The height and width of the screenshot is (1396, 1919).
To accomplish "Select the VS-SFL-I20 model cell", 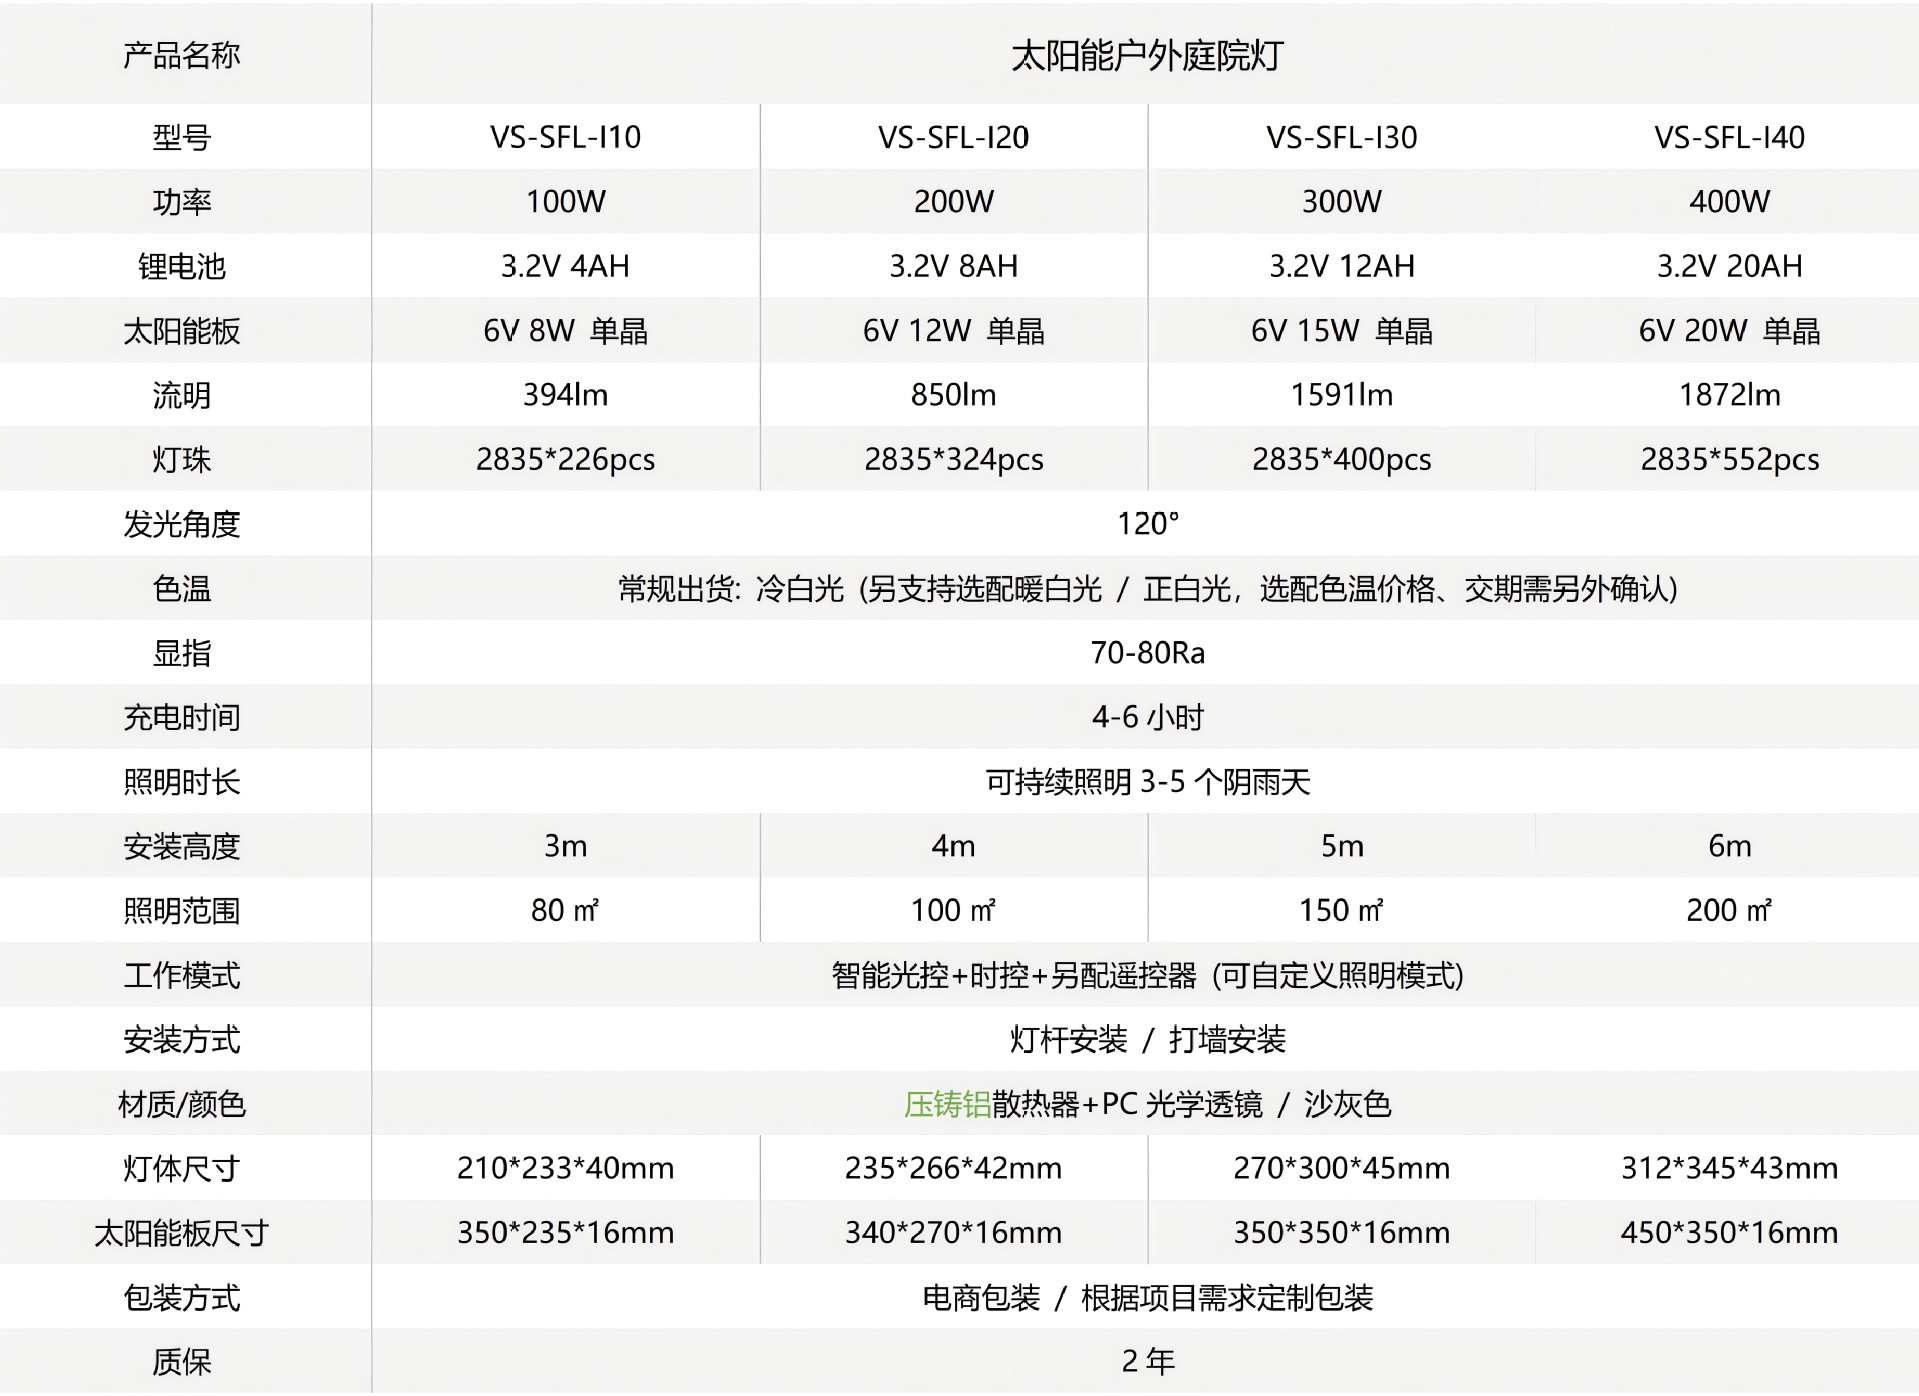I will click(x=952, y=137).
